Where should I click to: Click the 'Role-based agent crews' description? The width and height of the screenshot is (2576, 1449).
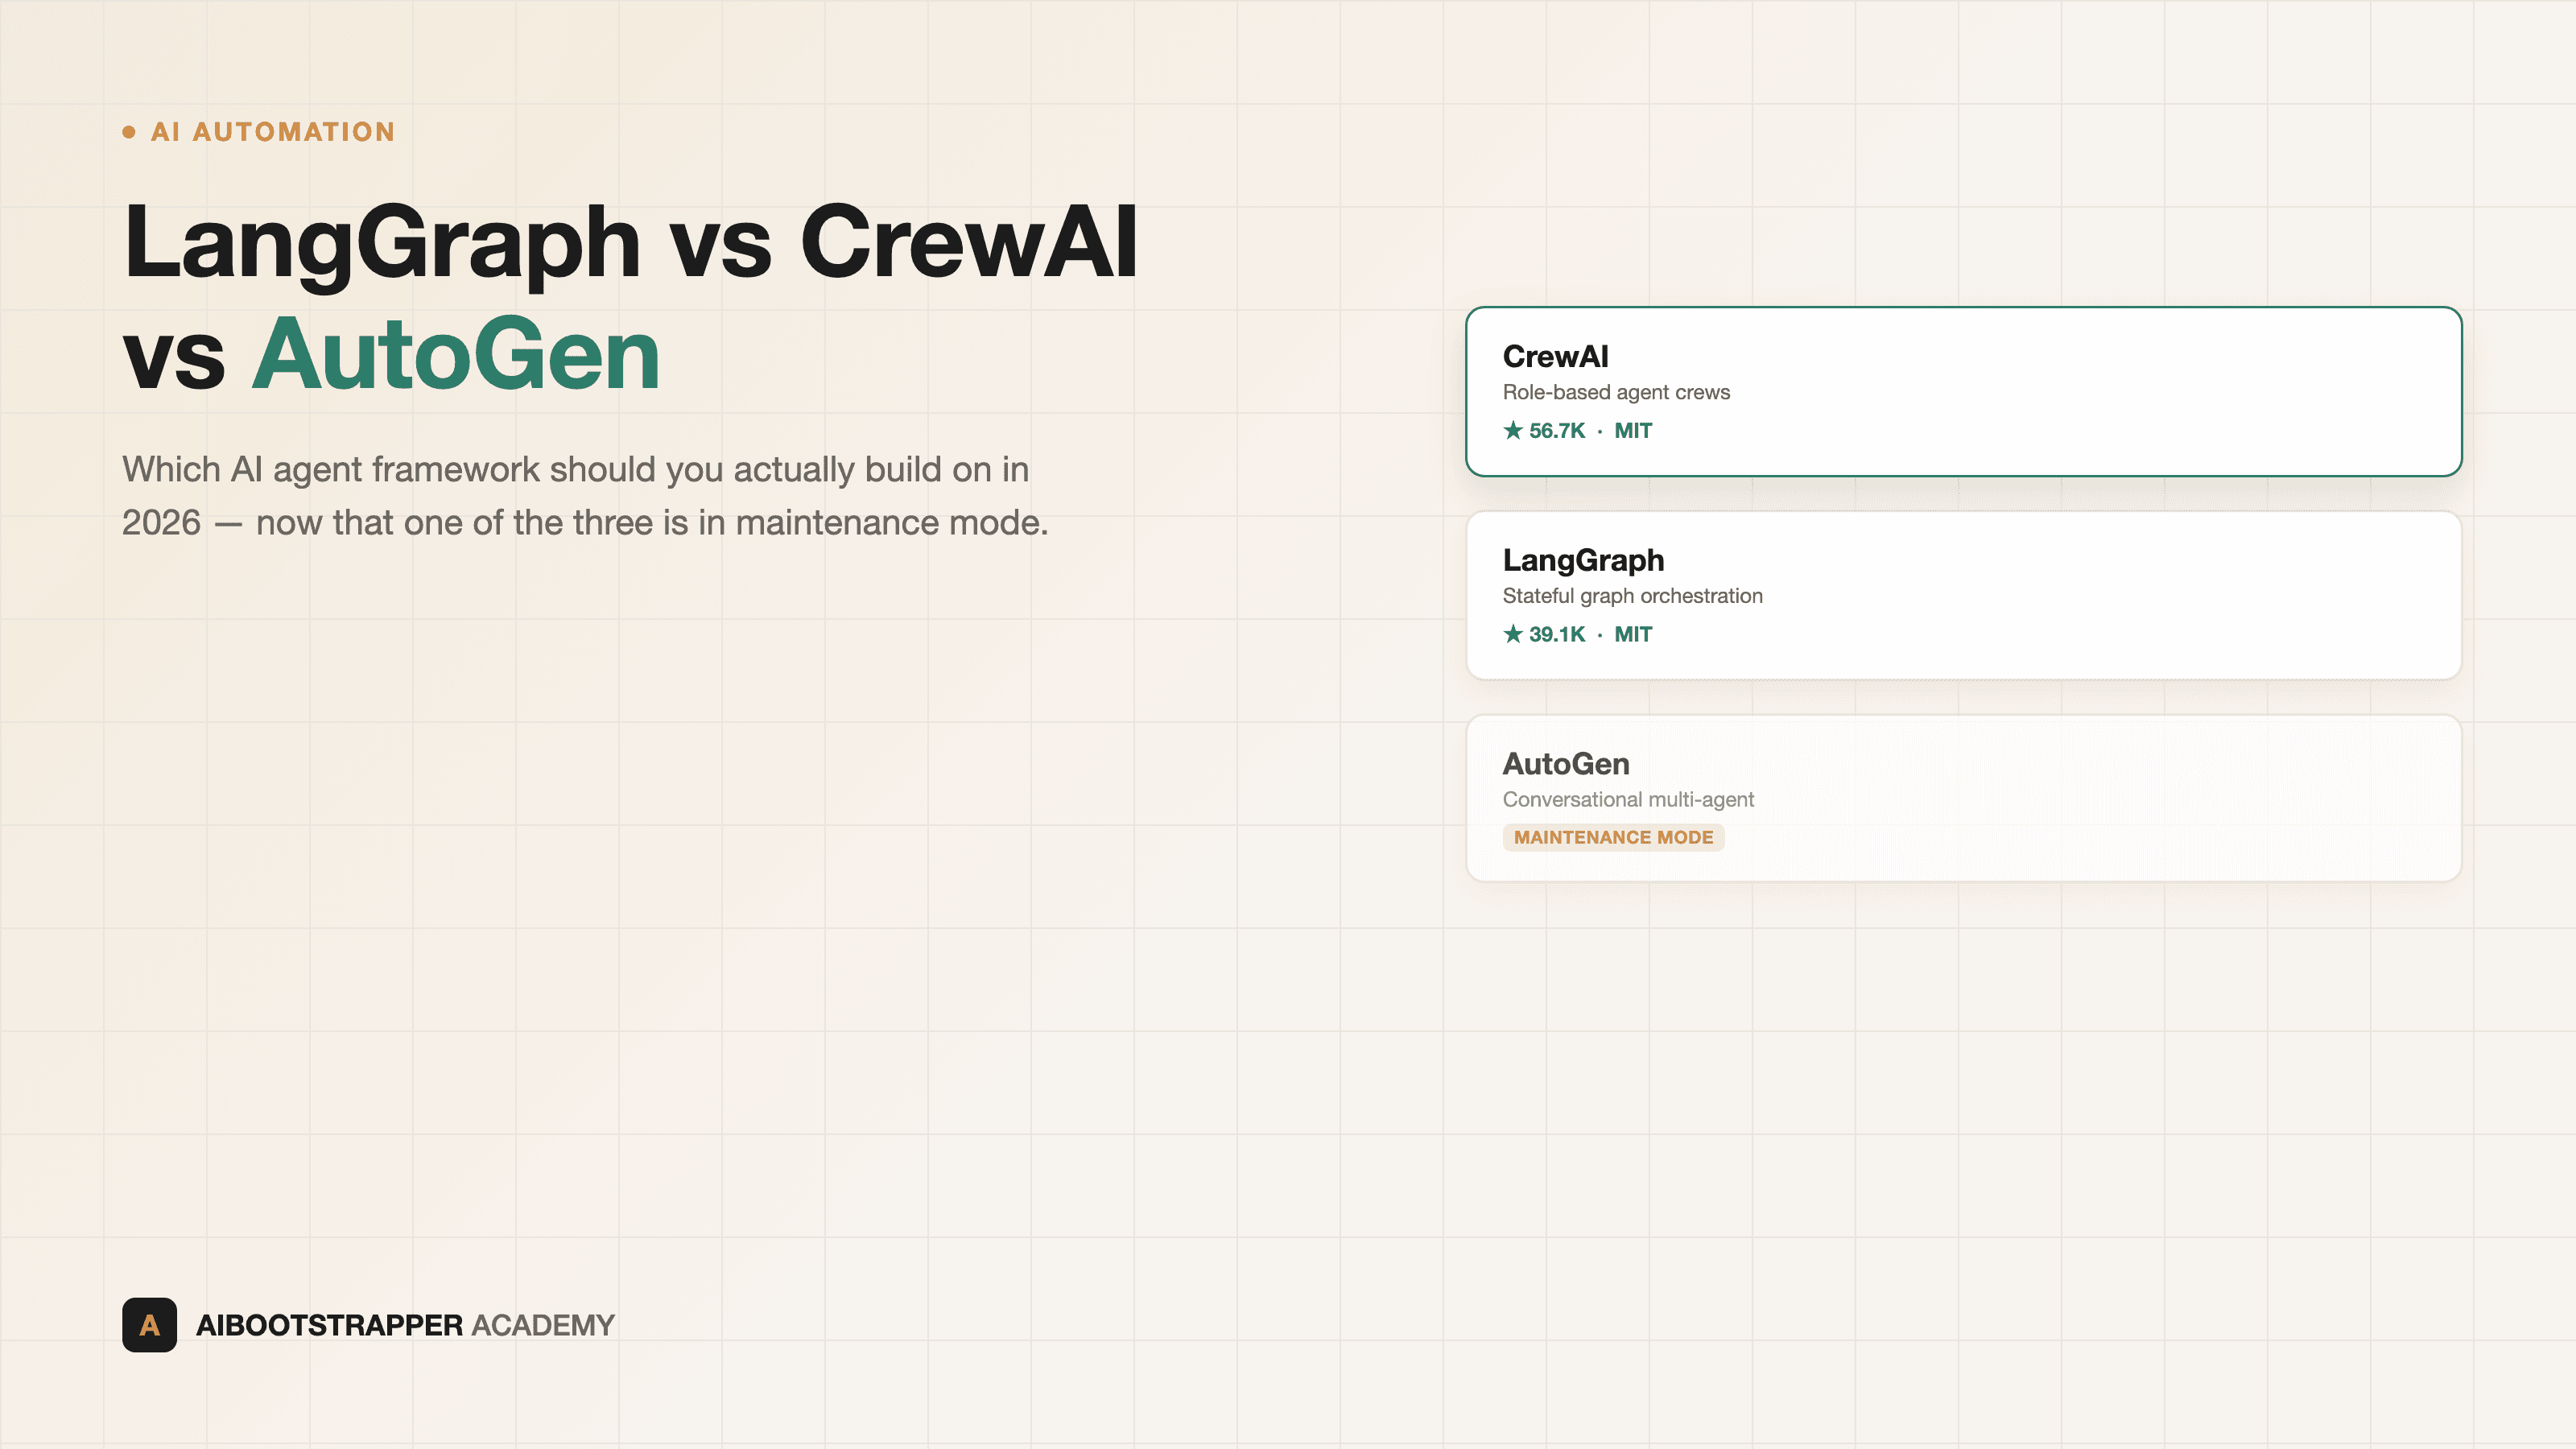1616,392
